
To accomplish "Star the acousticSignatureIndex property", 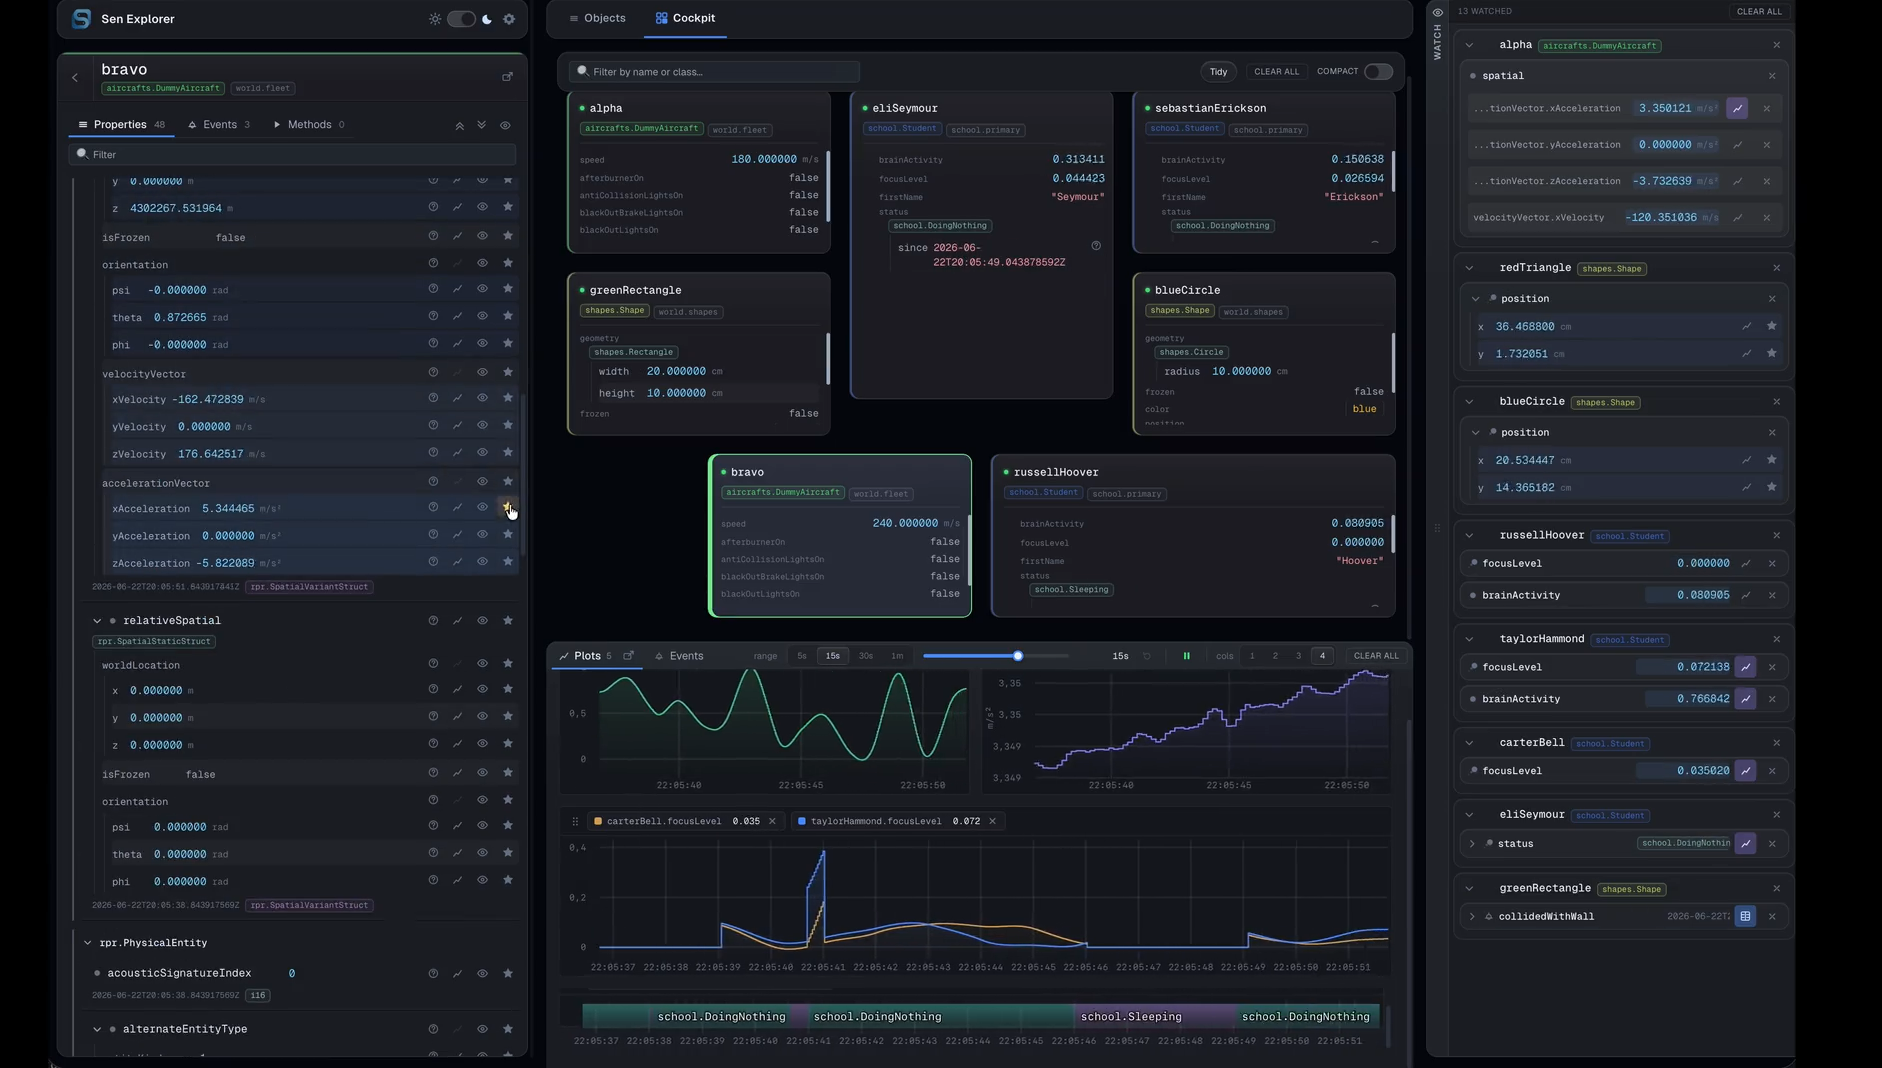I will pyautogui.click(x=508, y=973).
